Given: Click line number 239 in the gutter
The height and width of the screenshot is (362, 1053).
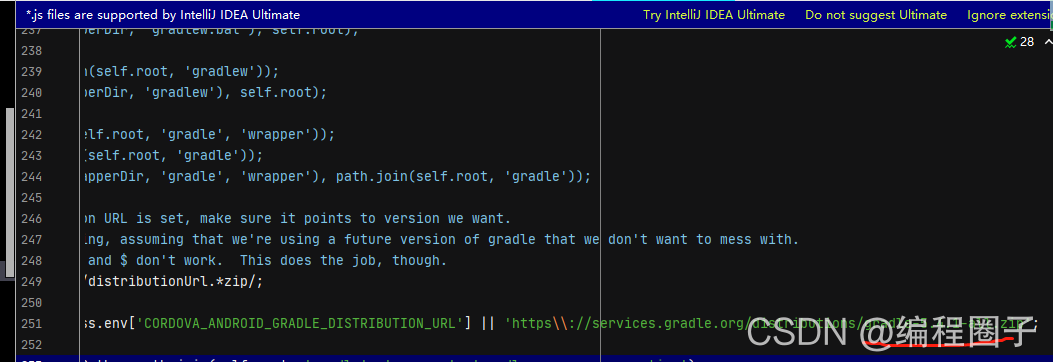Looking at the screenshot, I should pos(32,72).
